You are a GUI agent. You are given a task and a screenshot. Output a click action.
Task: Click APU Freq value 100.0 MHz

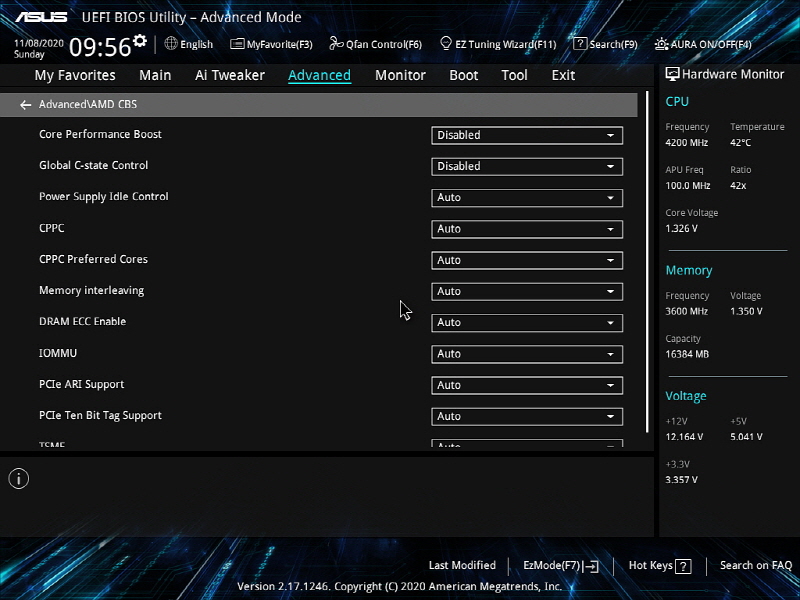[x=688, y=186]
